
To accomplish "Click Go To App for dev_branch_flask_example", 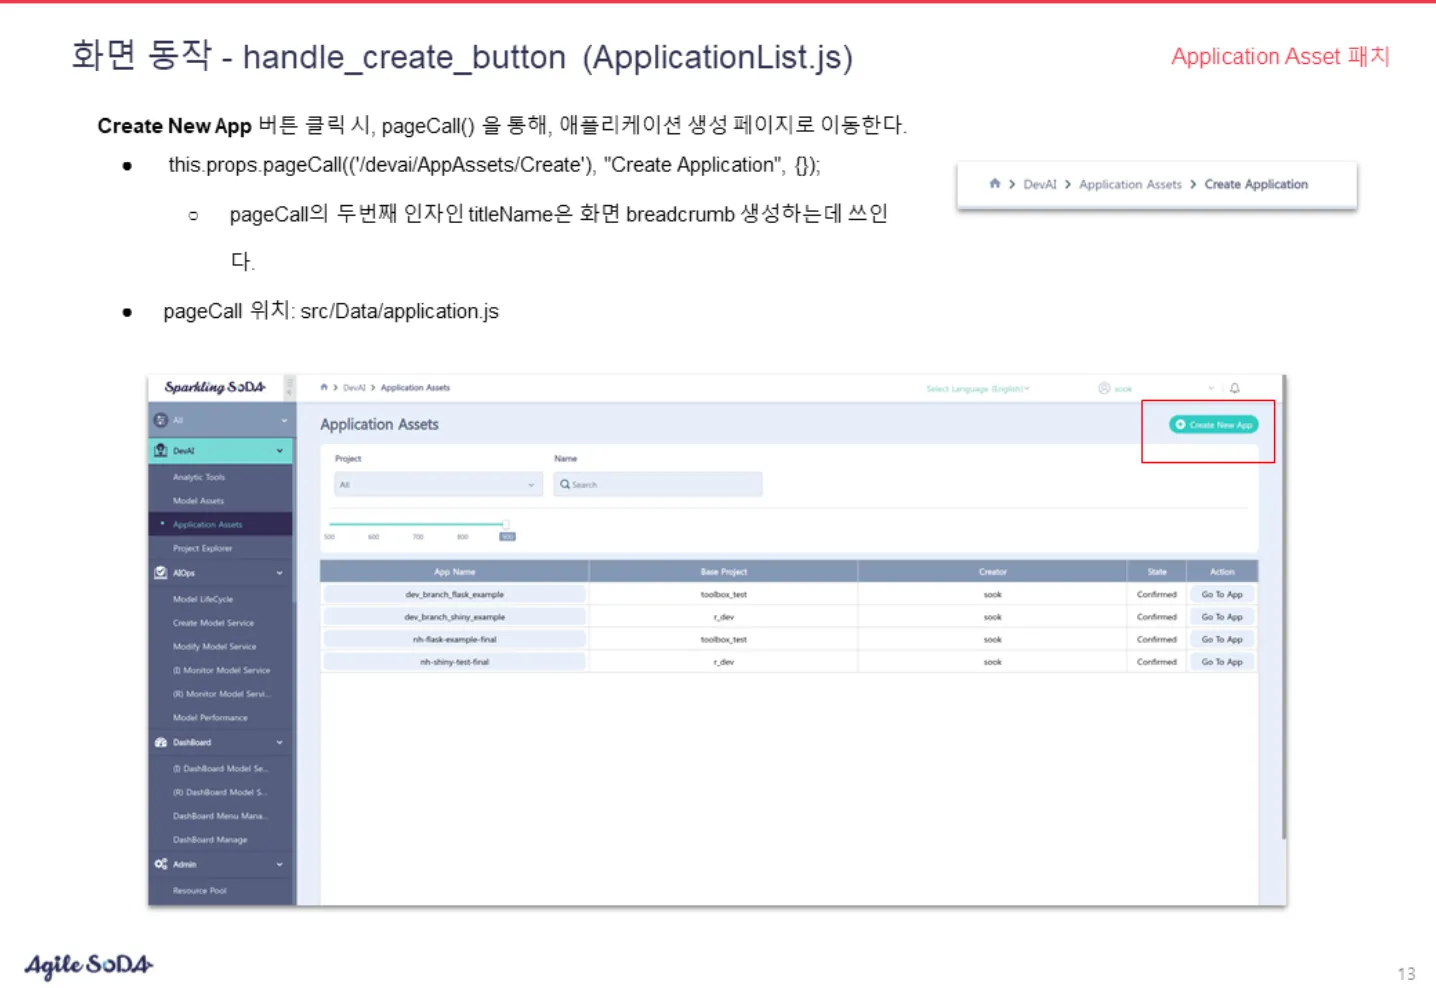I will click(1222, 594).
